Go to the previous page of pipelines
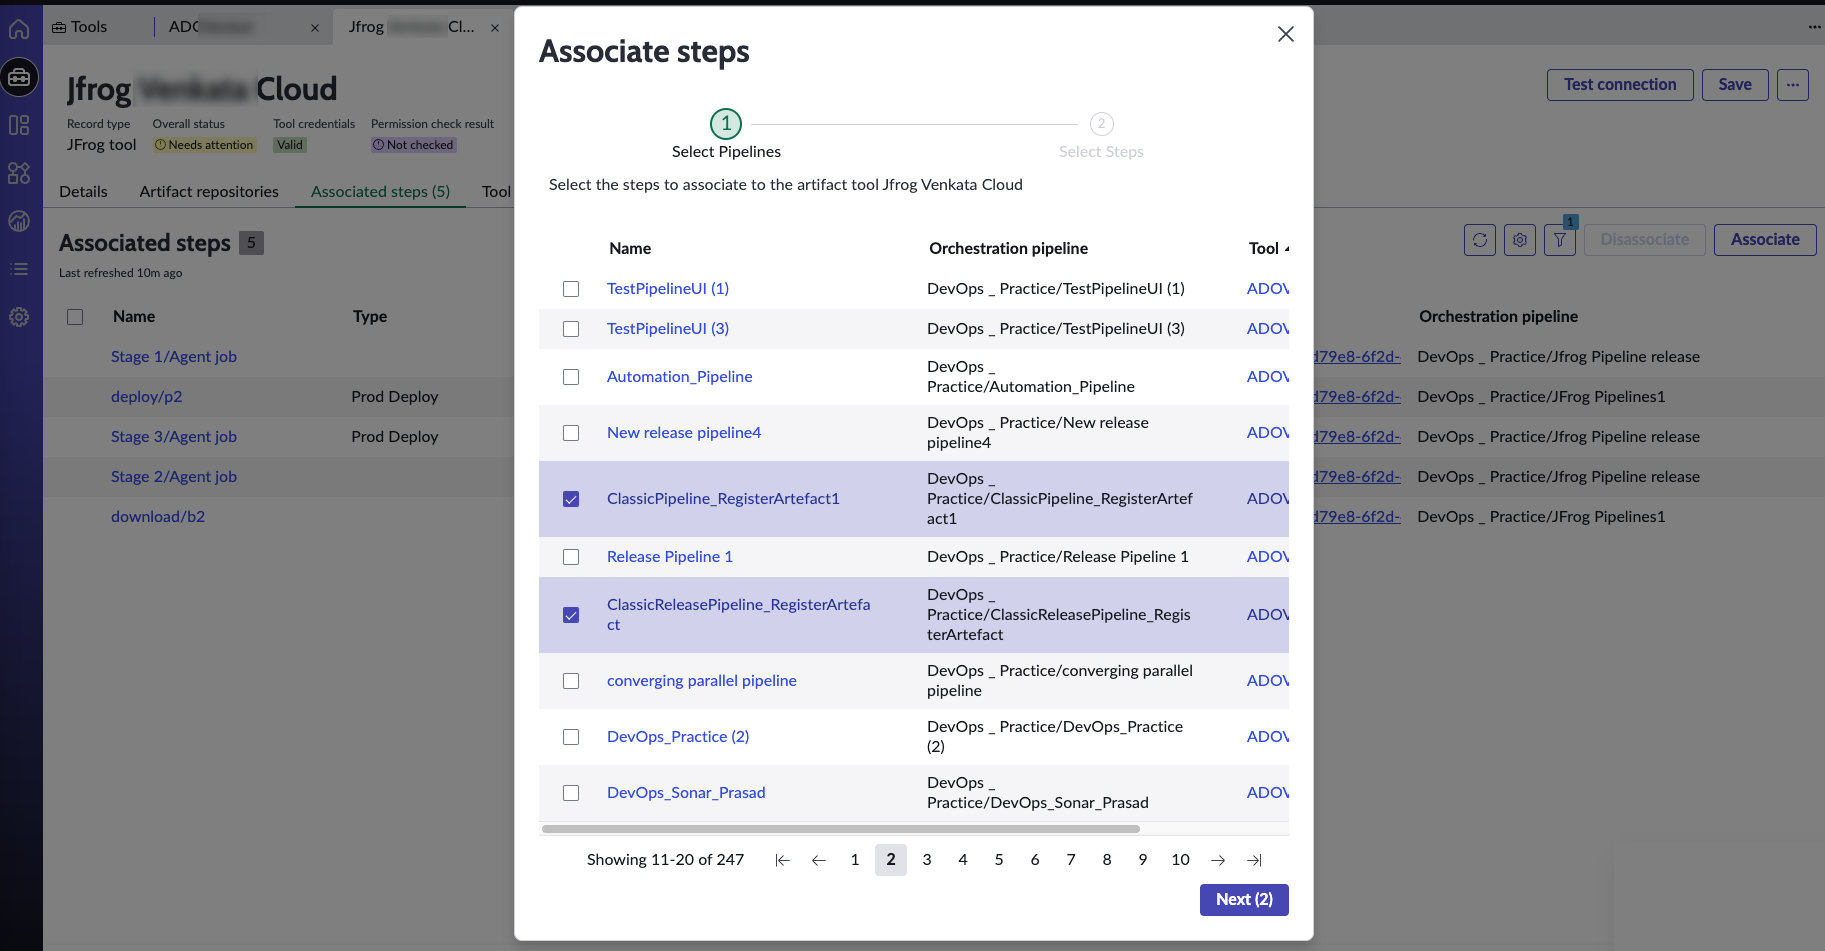 click(819, 860)
